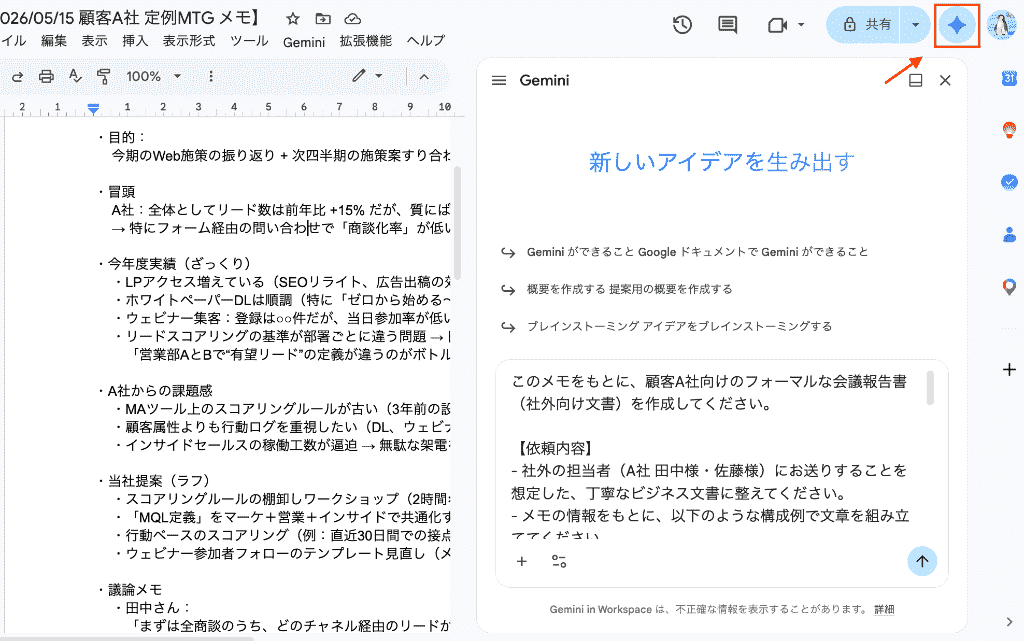Viewport: 1024px width, 641px height.
Task: Check the cloud save status icon
Action: (x=352, y=19)
